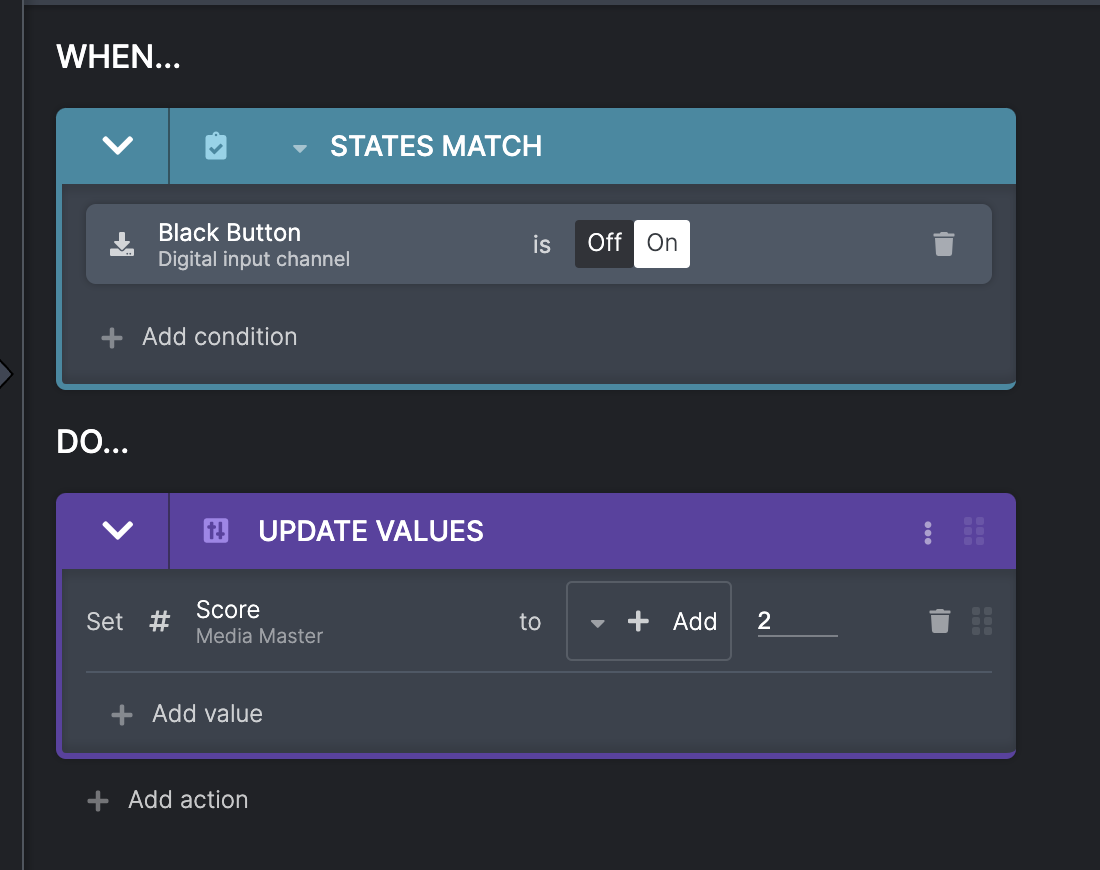Image resolution: width=1100 pixels, height=870 pixels.
Task: Delete the Score value row
Action: click(x=939, y=621)
